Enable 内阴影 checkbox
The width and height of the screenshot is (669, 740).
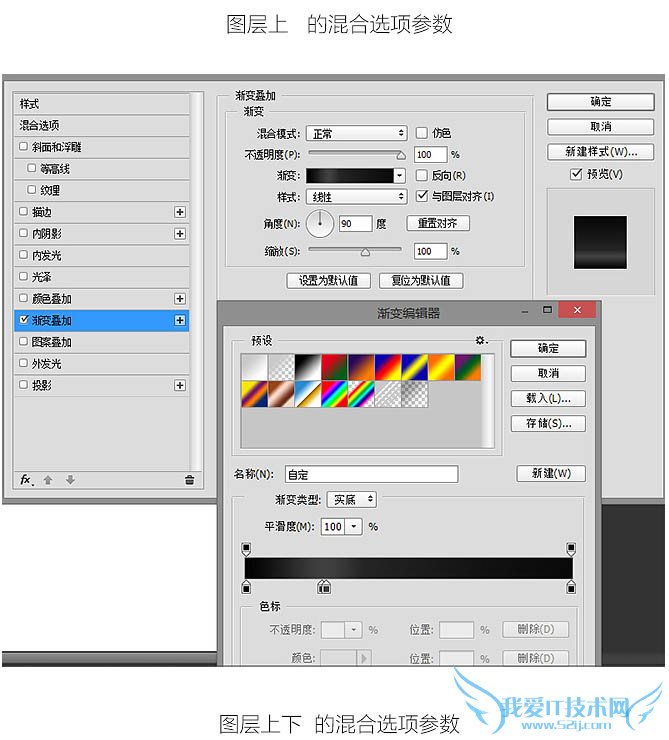[x=23, y=233]
